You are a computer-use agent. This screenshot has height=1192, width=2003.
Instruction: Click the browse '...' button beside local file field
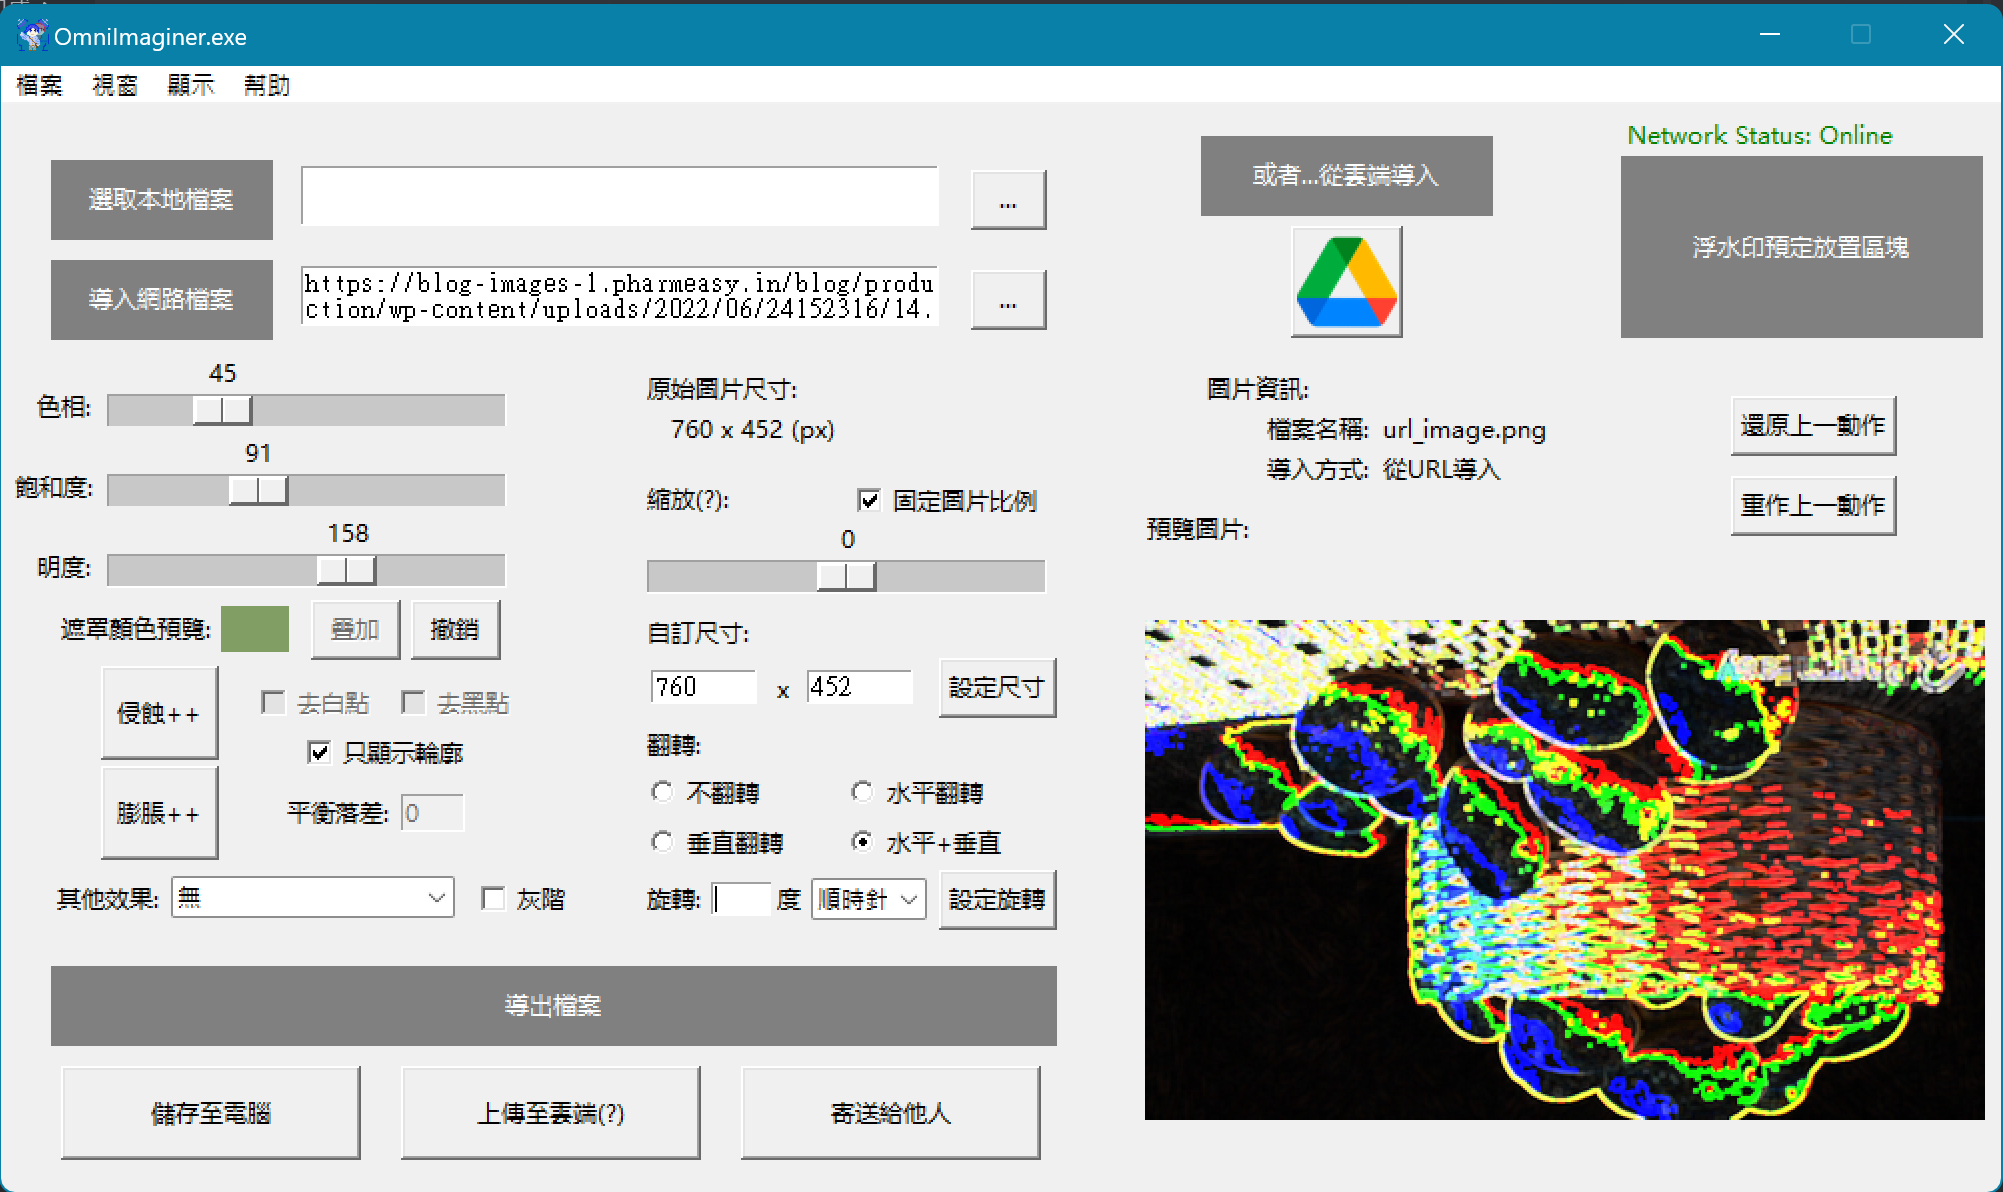[1008, 200]
